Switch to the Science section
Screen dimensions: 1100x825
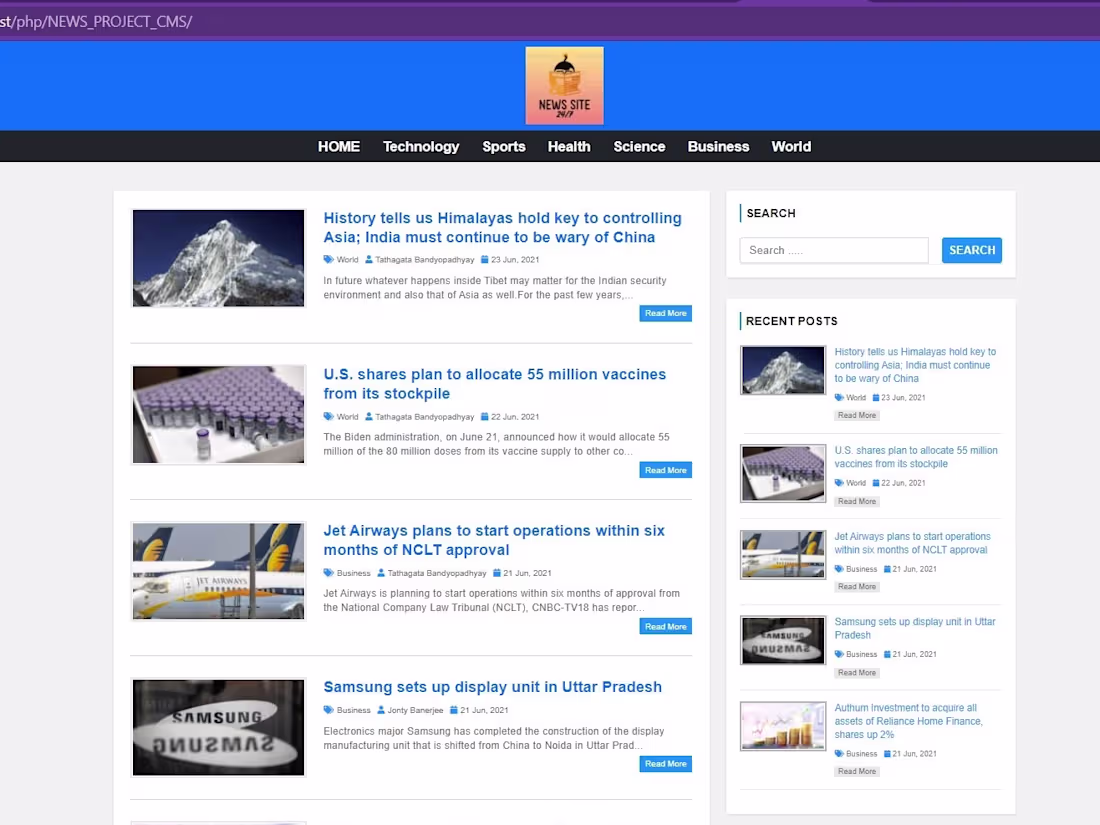[639, 146]
